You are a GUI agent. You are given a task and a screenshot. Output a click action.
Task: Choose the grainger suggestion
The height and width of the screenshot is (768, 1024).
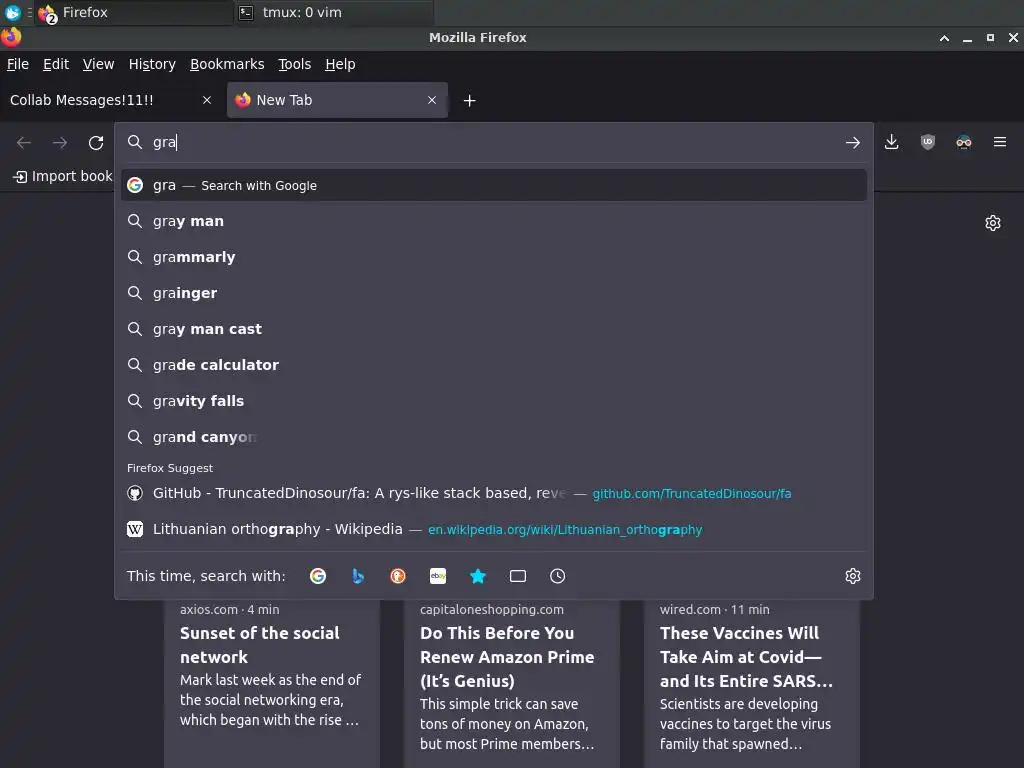pyautogui.click(x=494, y=293)
